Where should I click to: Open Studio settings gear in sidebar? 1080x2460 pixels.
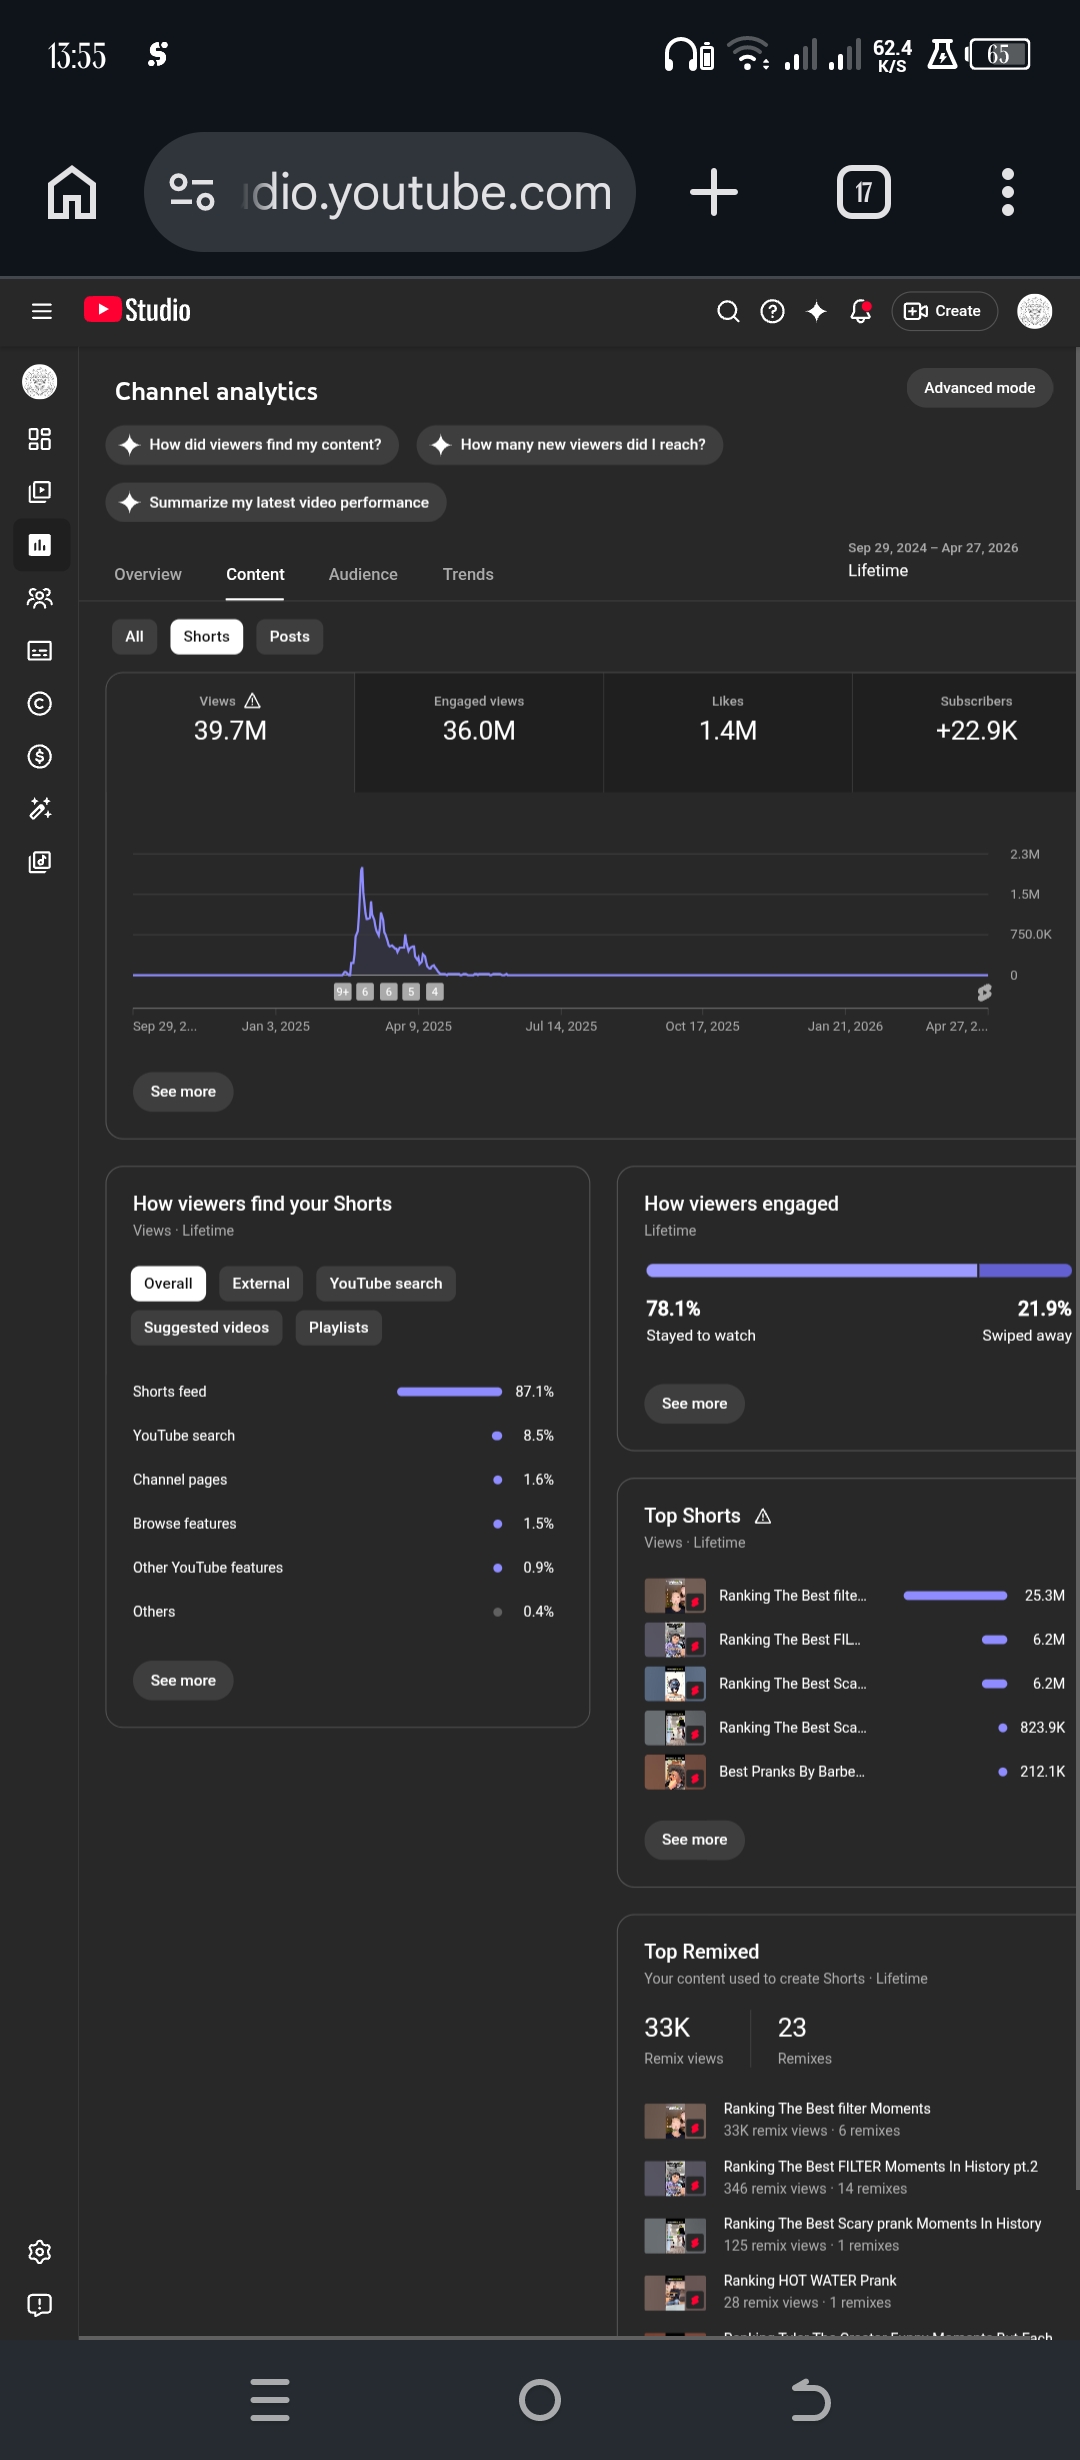(40, 2251)
